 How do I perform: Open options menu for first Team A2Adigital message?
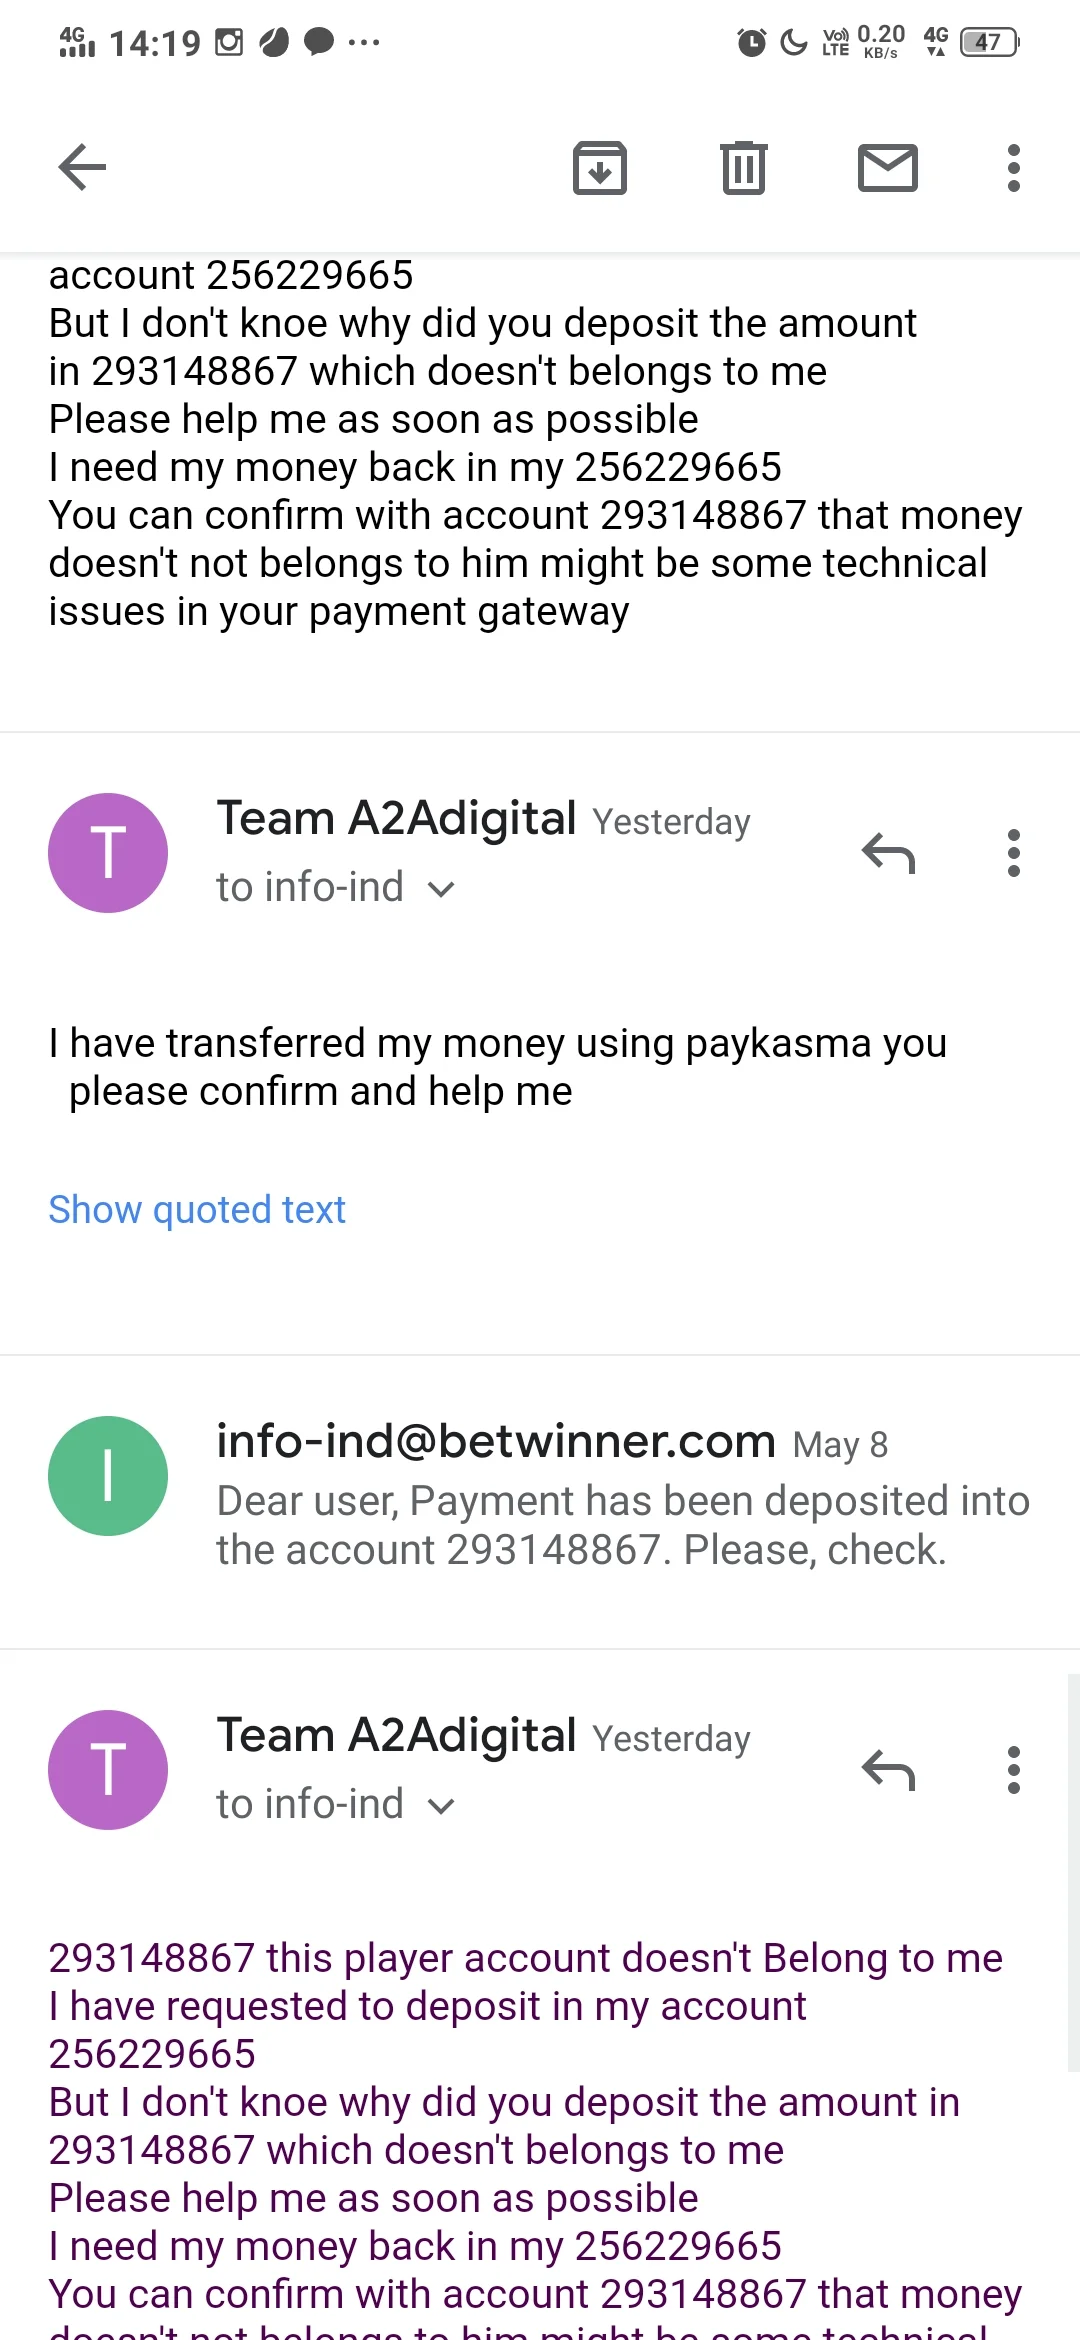point(1013,853)
